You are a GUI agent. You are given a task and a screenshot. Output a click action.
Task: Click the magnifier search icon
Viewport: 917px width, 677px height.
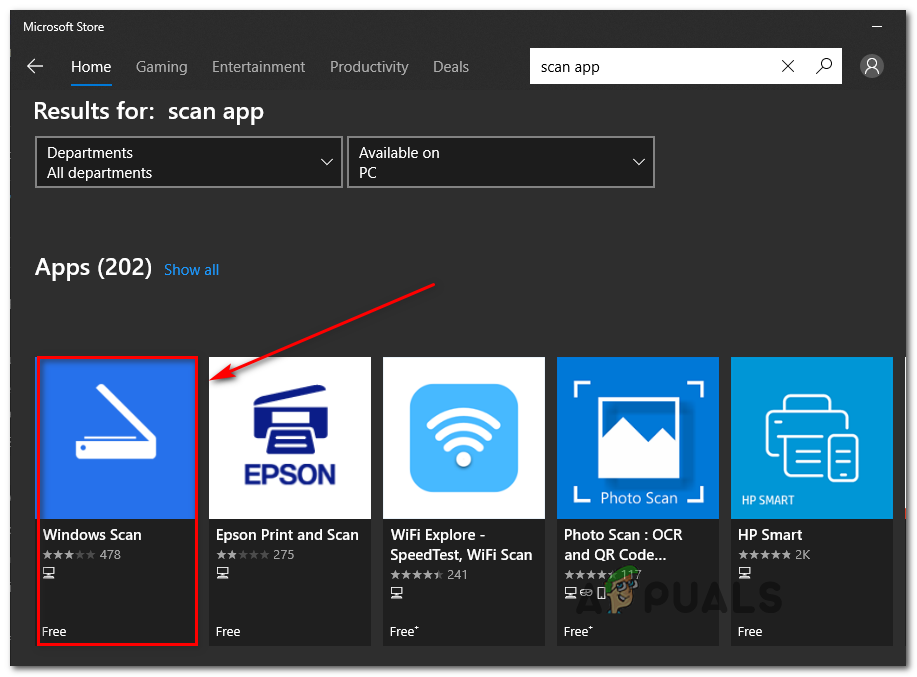tap(824, 67)
